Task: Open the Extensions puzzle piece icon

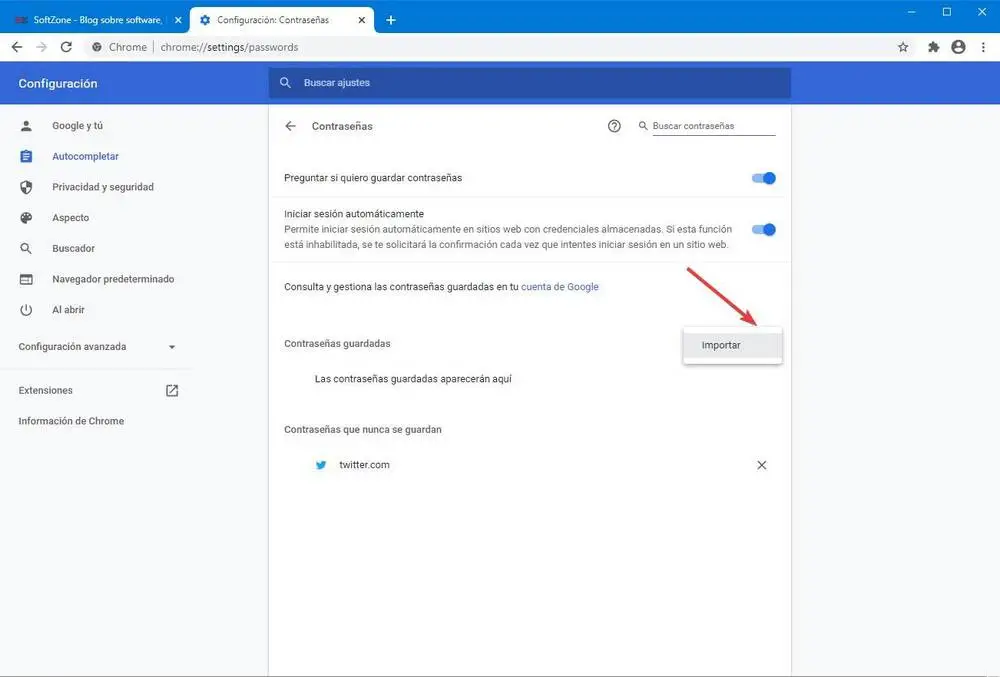Action: [x=934, y=47]
